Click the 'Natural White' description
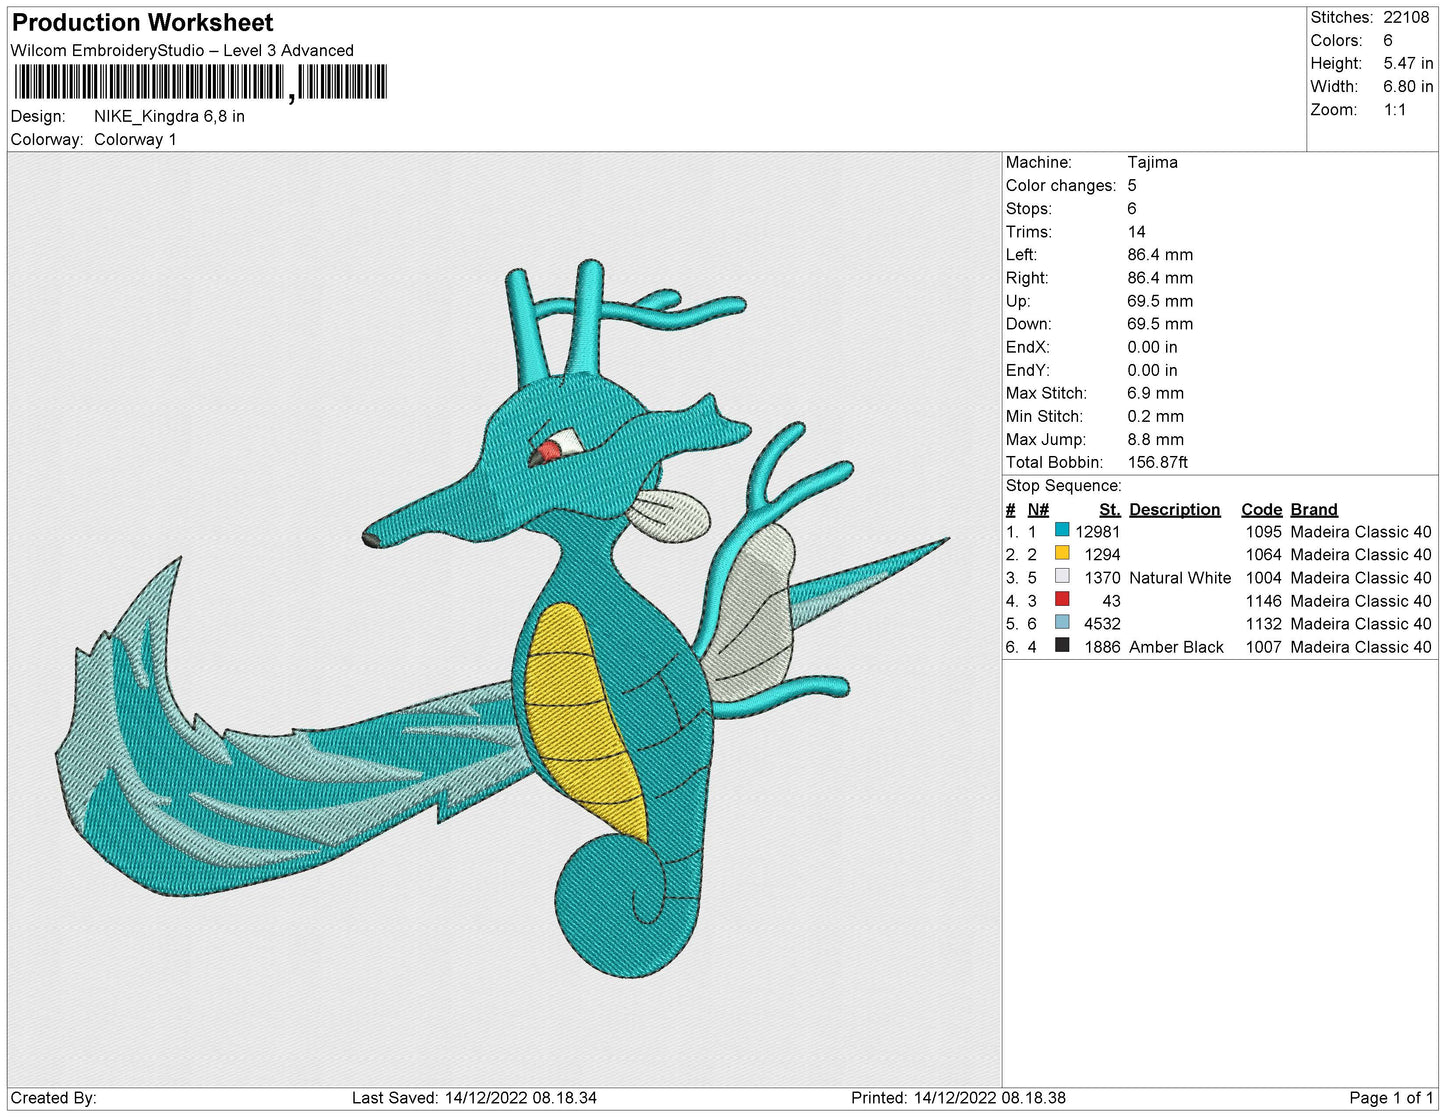Screen dimensions: 1445x1117 point(1180,578)
